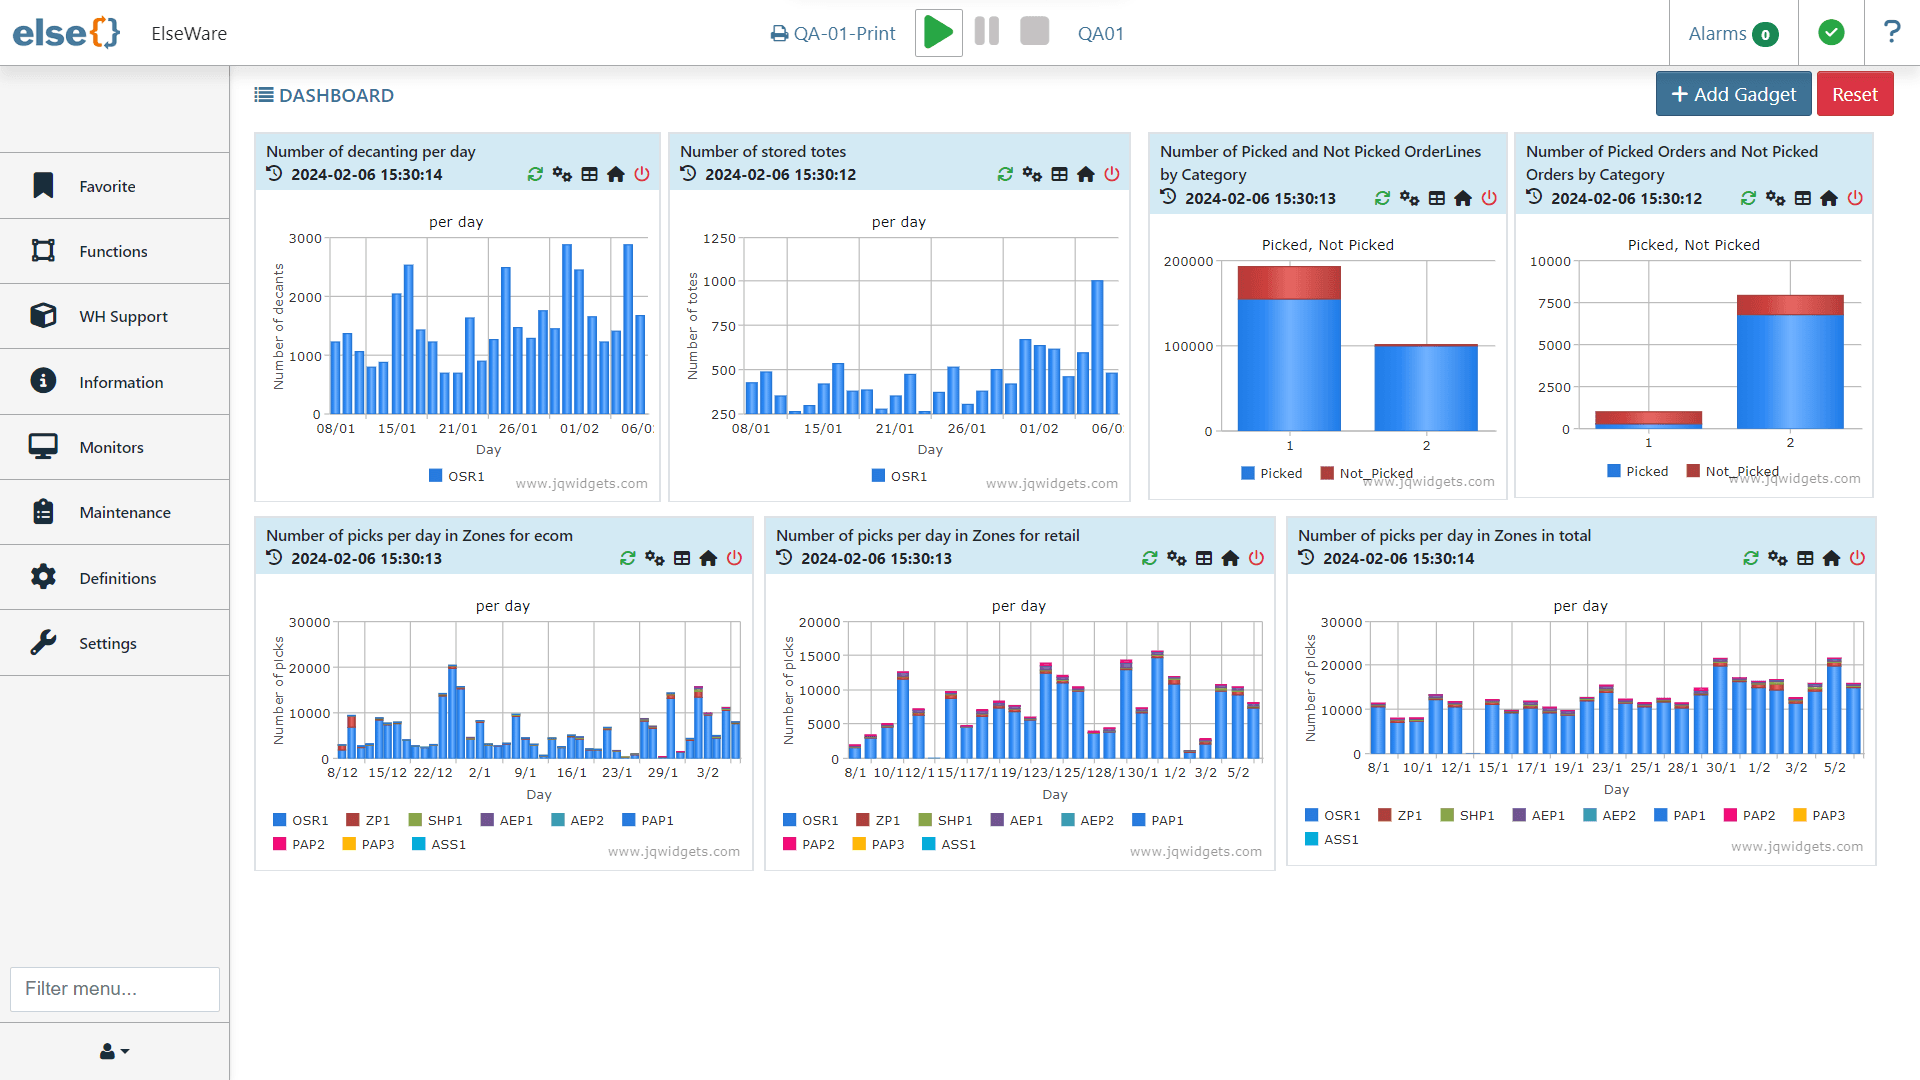Toggle ZP1 legend in ecom picks chart

coord(368,820)
